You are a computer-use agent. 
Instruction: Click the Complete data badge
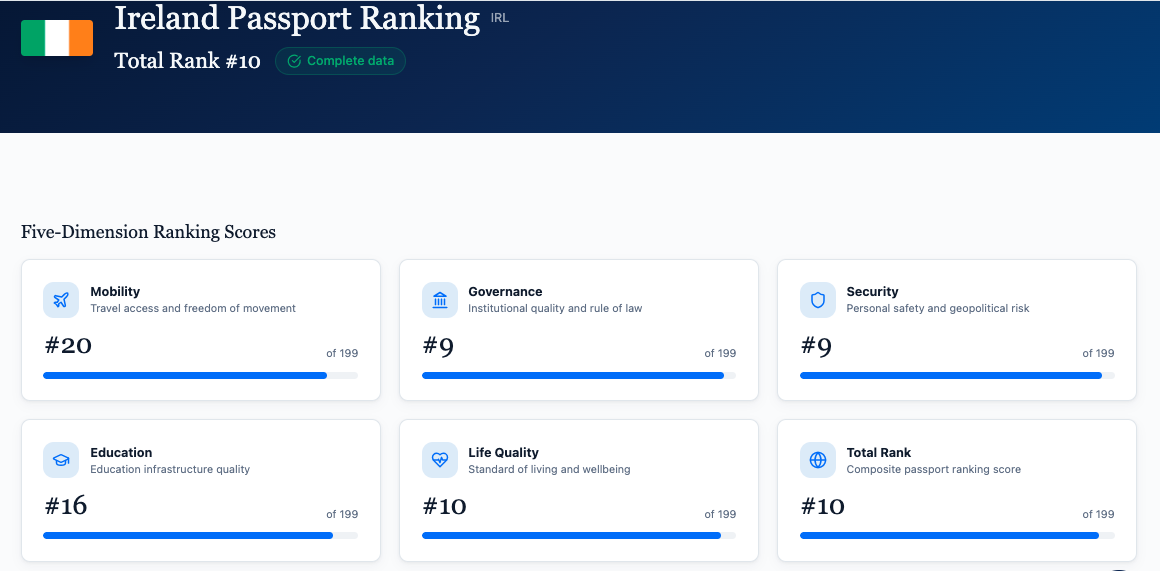pos(340,61)
